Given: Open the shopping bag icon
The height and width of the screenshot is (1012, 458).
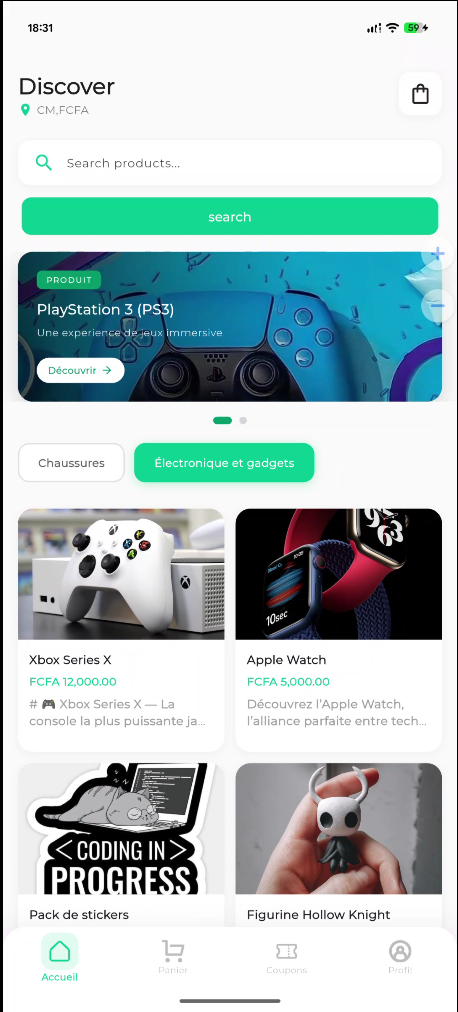Looking at the screenshot, I should click(420, 94).
